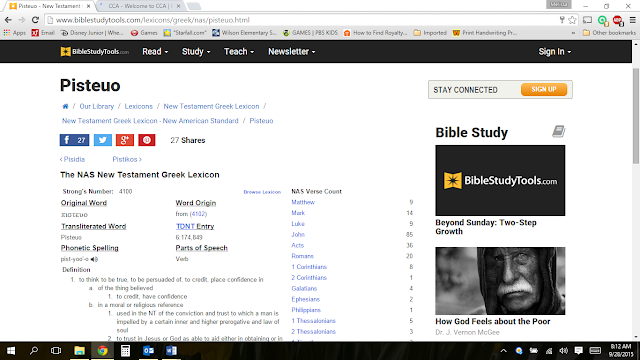
Task: Open the New Testament Greek Lexicon breadcrumb
Action: tap(211, 106)
